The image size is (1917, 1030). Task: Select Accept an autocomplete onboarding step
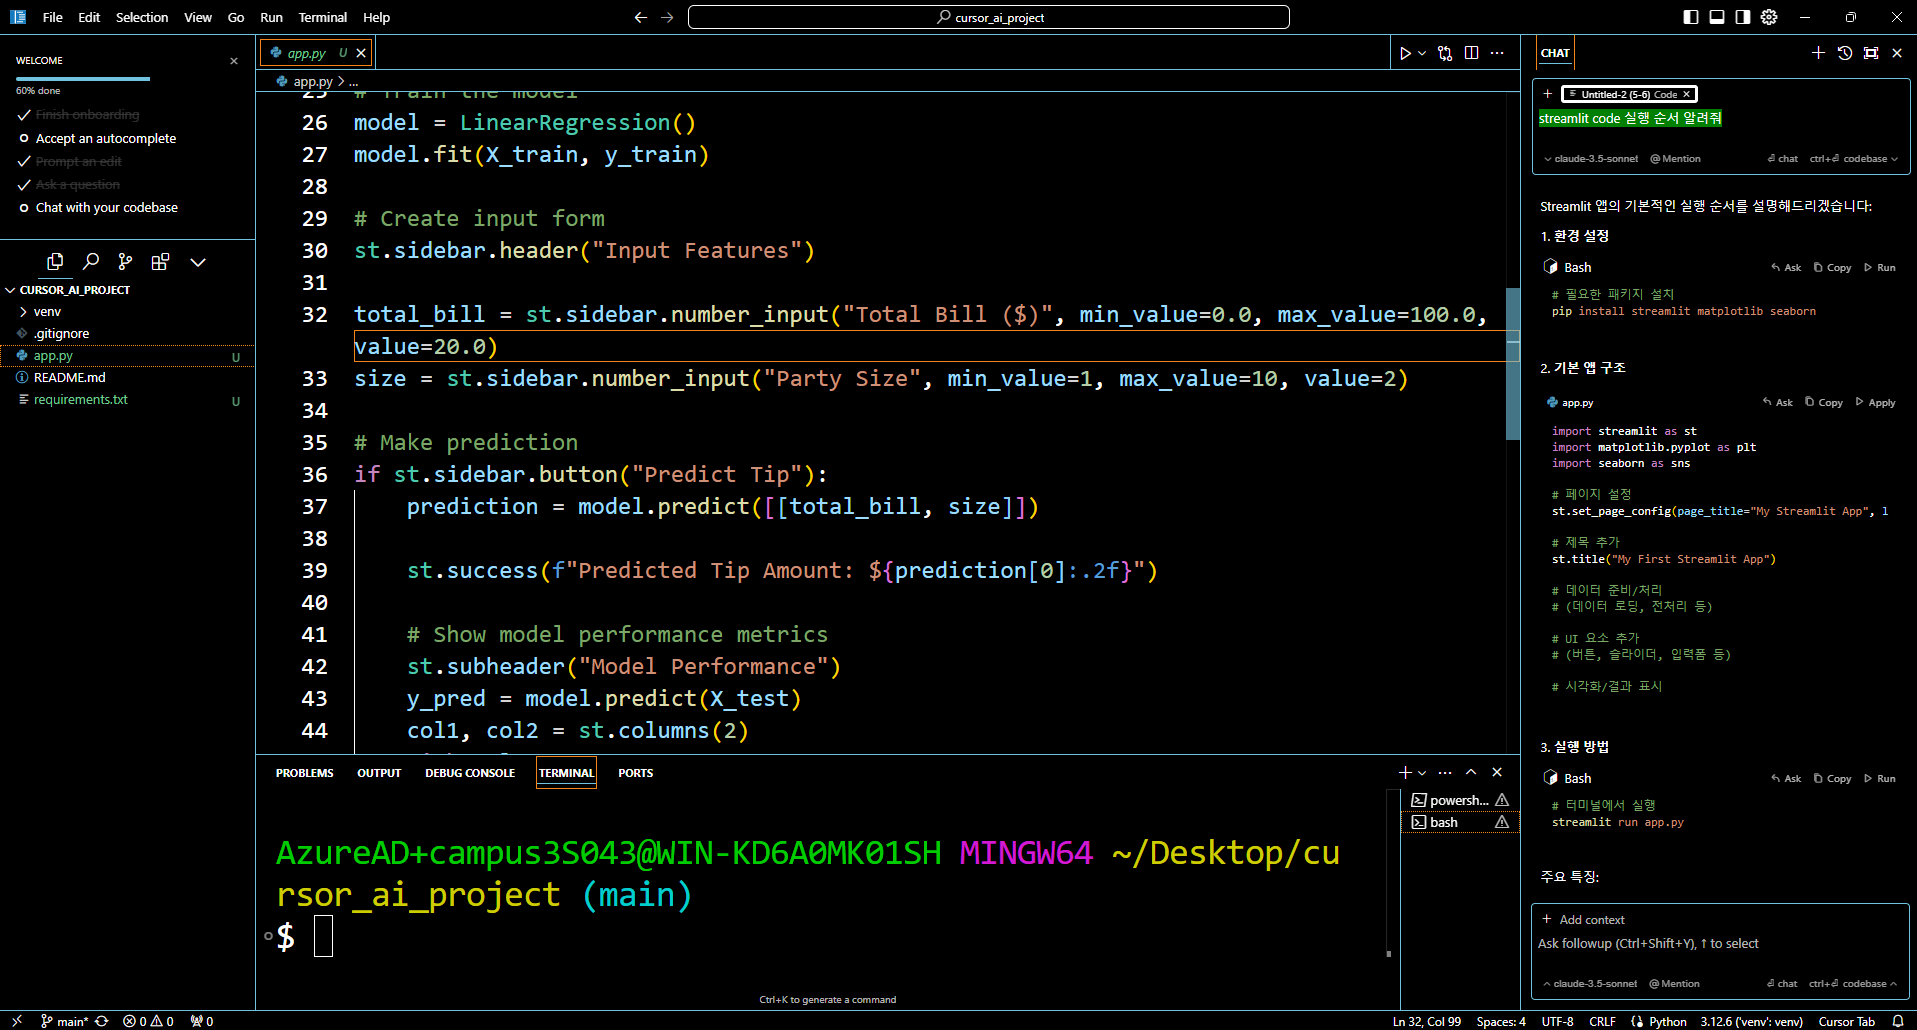coord(106,139)
